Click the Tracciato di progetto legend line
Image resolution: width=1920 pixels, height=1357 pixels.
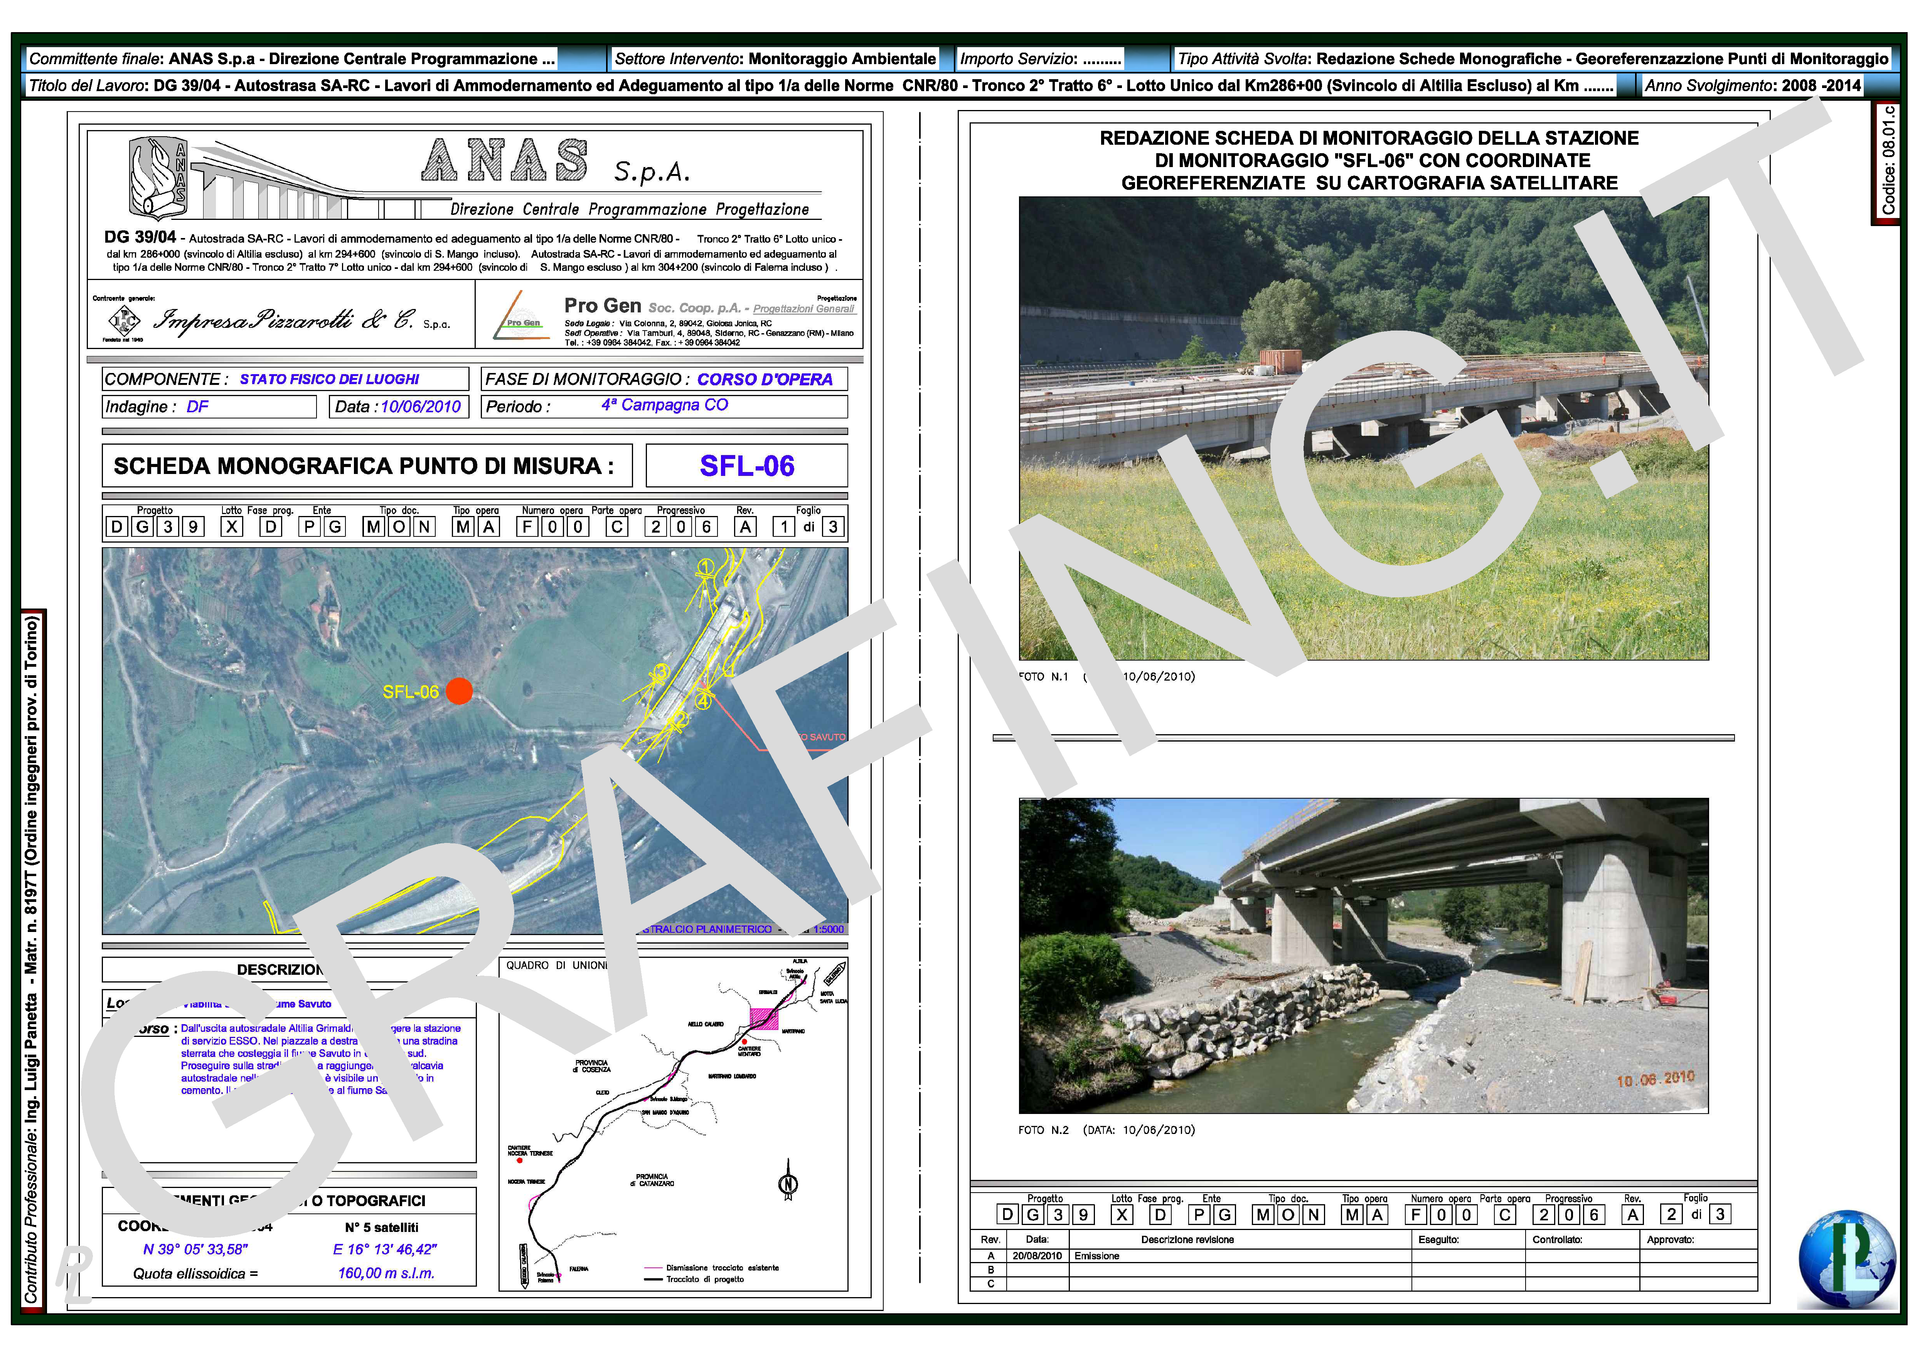pyautogui.click(x=654, y=1279)
